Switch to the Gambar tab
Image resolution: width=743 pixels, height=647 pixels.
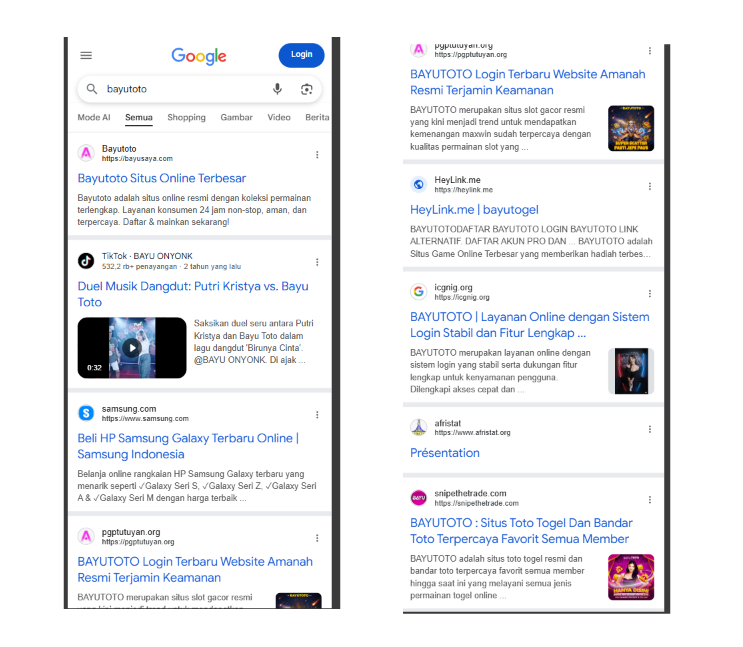(x=236, y=117)
